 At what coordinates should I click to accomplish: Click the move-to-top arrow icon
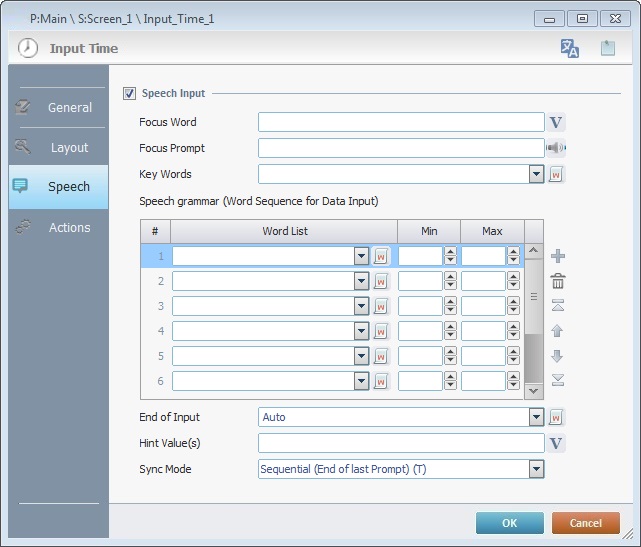(x=558, y=306)
